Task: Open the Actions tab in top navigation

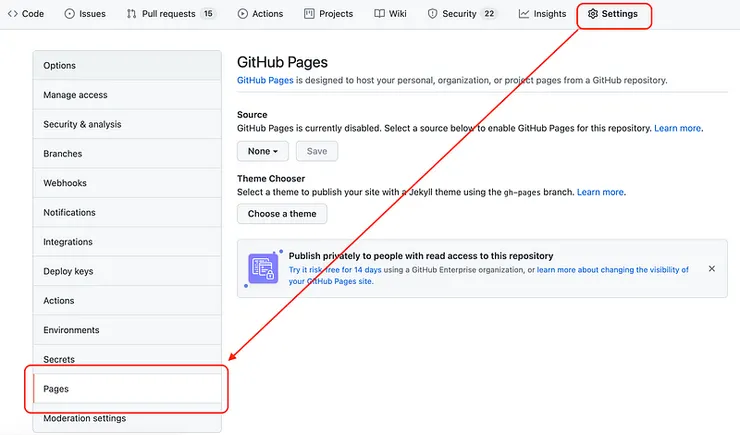Action: tap(260, 14)
